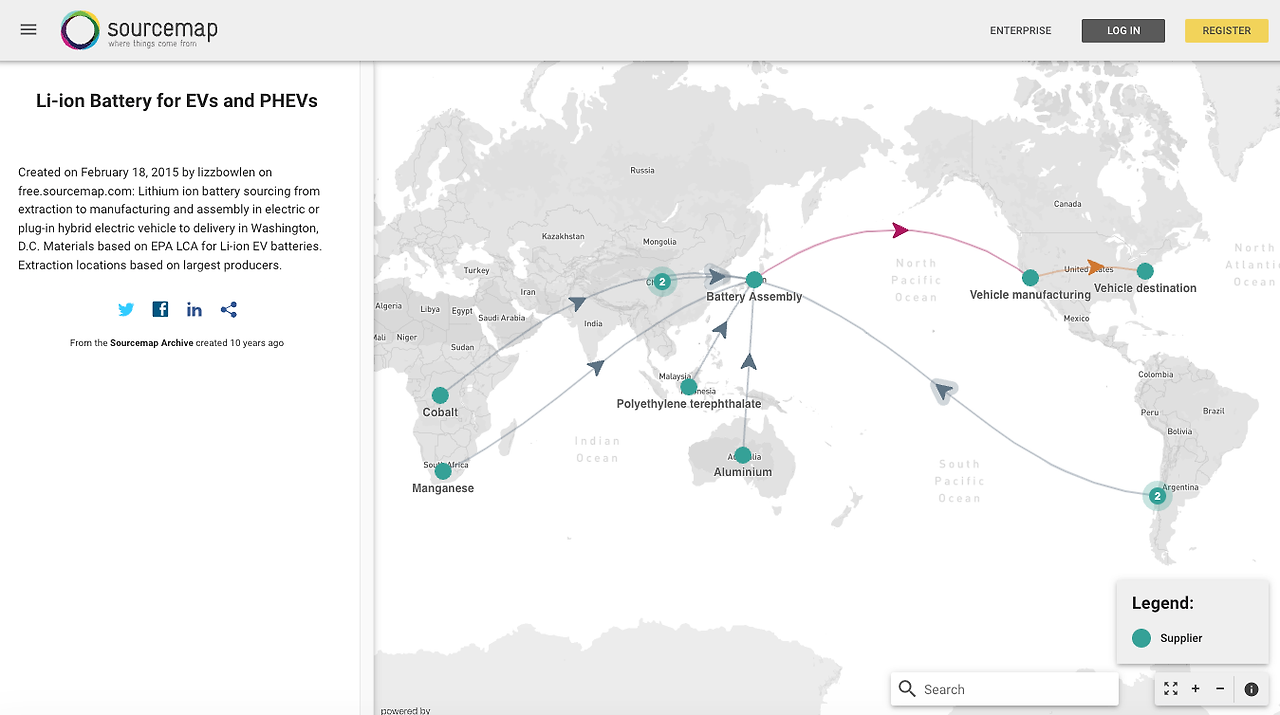Screen dimensions: 1280x715
Task: Select the Cobalt supplier marker
Action: point(440,396)
